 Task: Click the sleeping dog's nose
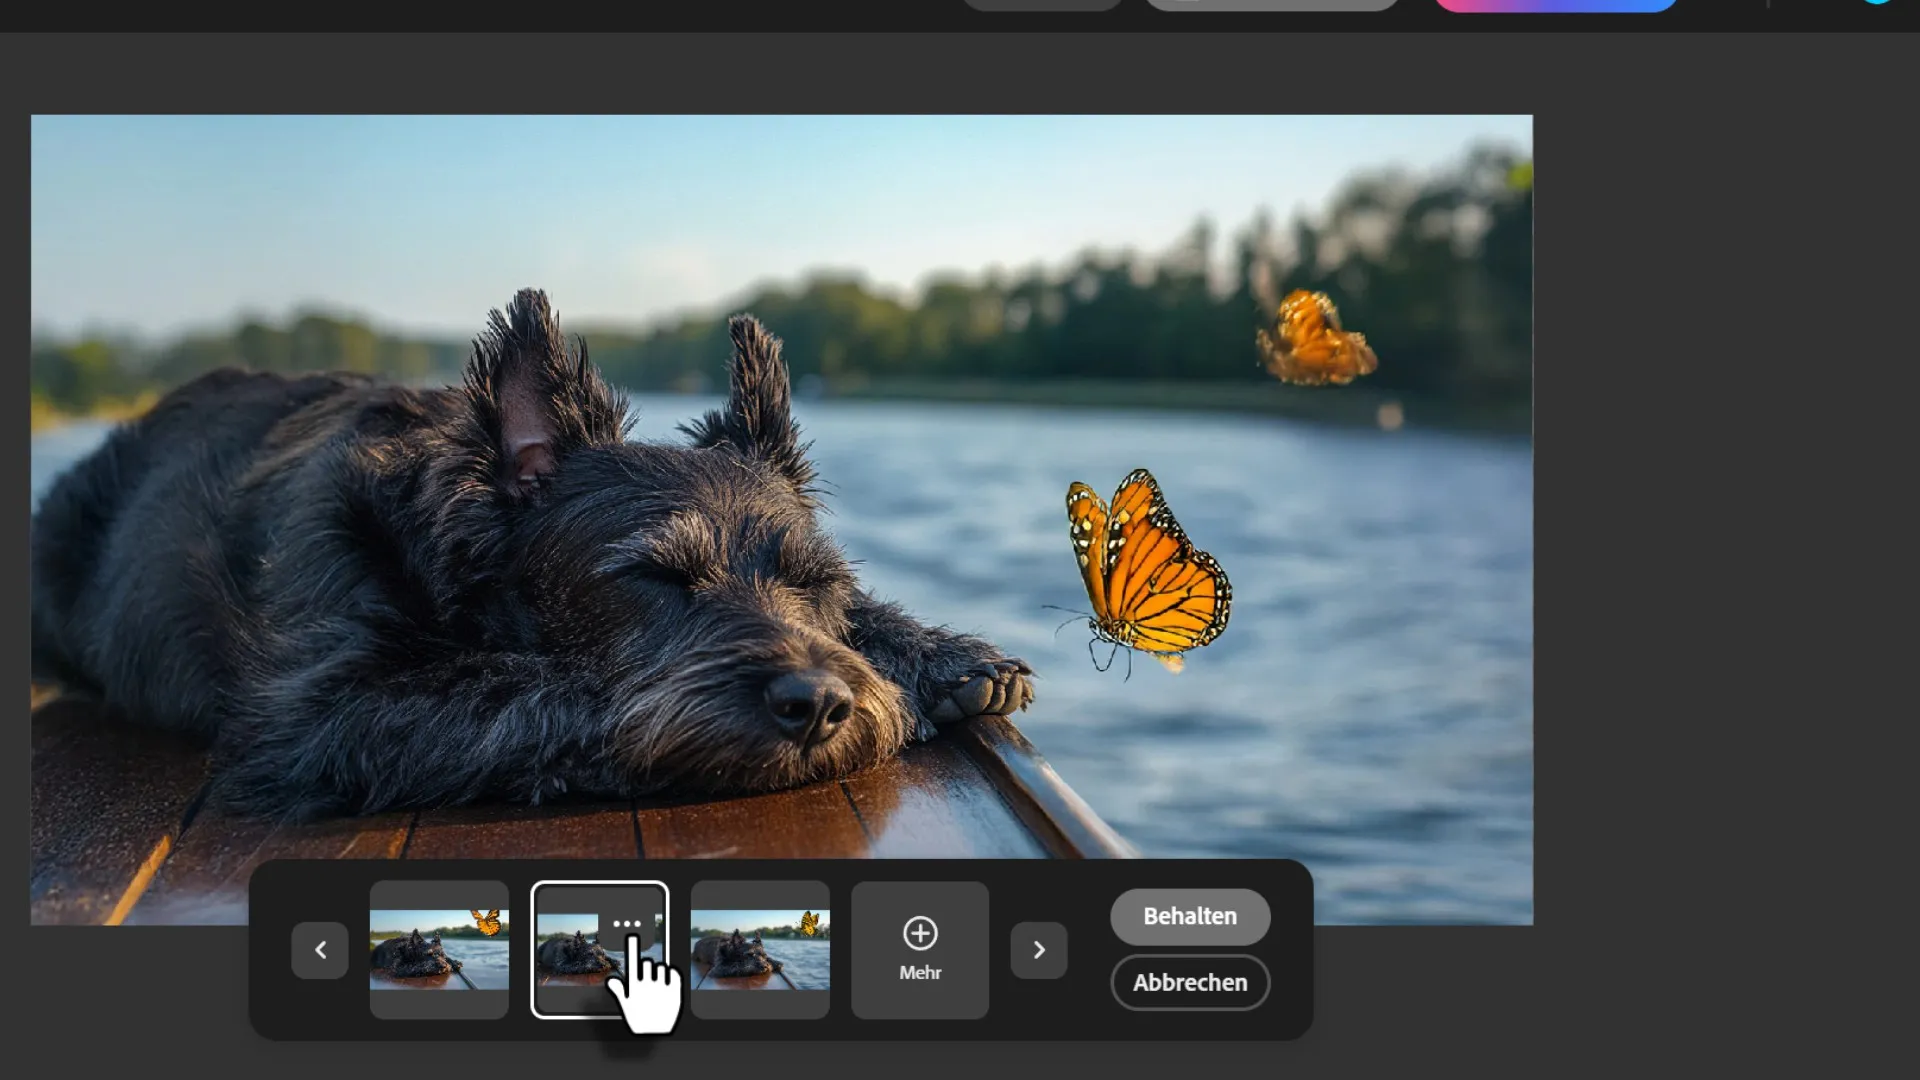[808, 702]
